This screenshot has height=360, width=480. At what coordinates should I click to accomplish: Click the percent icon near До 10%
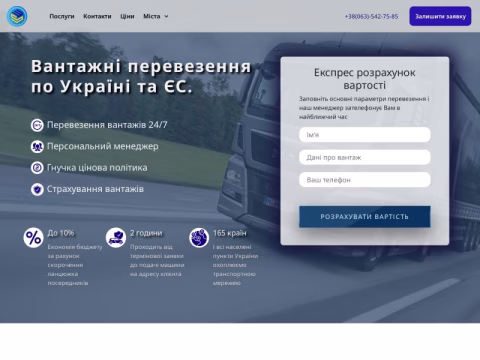(x=33, y=238)
